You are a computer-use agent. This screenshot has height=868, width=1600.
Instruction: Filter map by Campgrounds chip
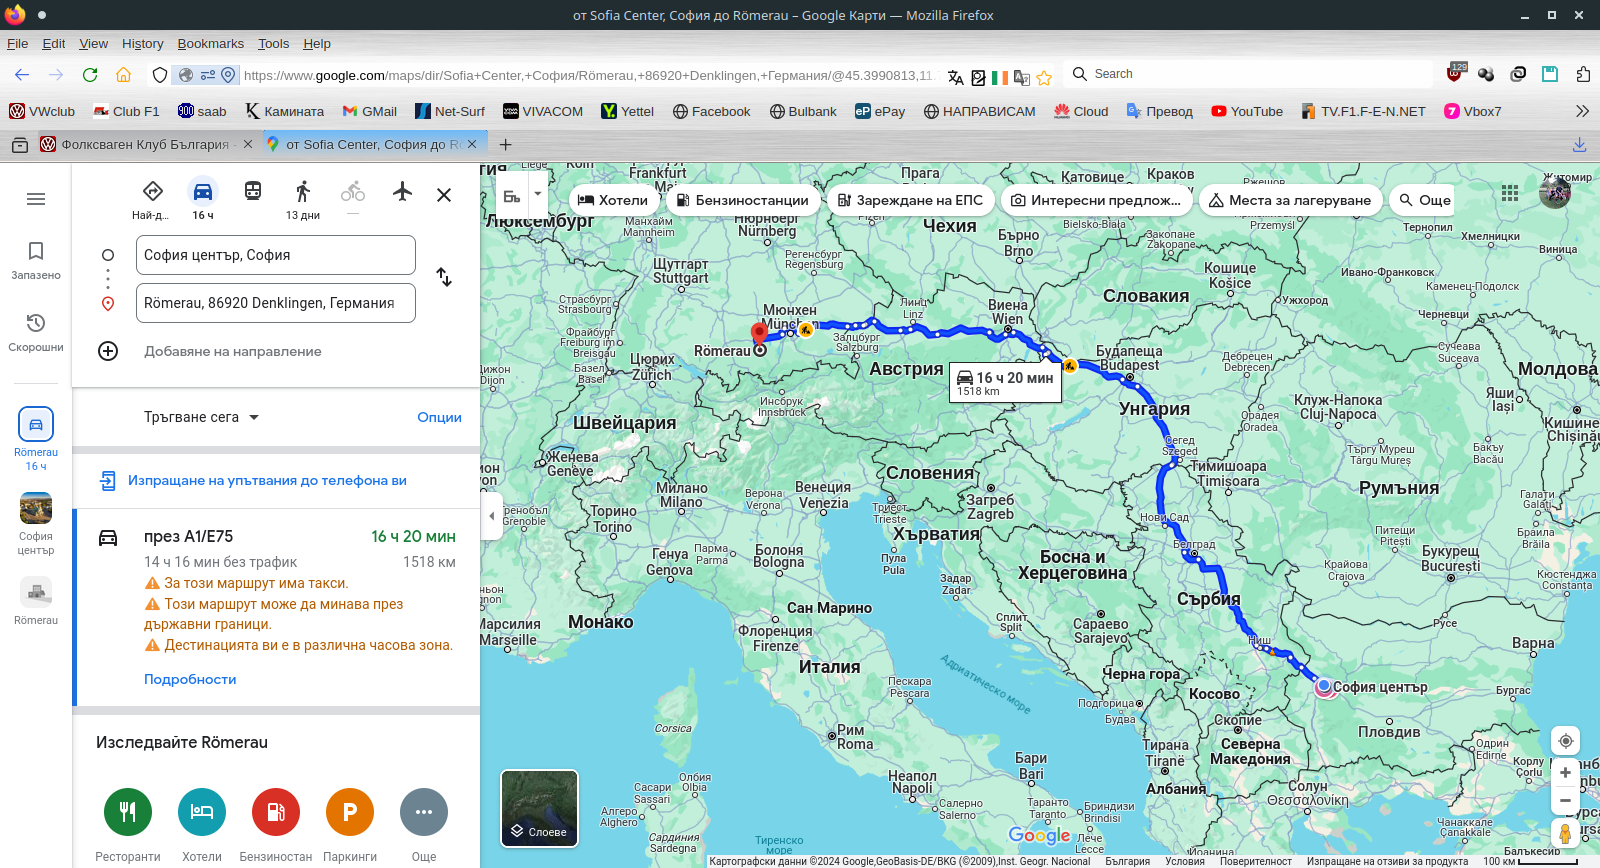coord(1291,200)
